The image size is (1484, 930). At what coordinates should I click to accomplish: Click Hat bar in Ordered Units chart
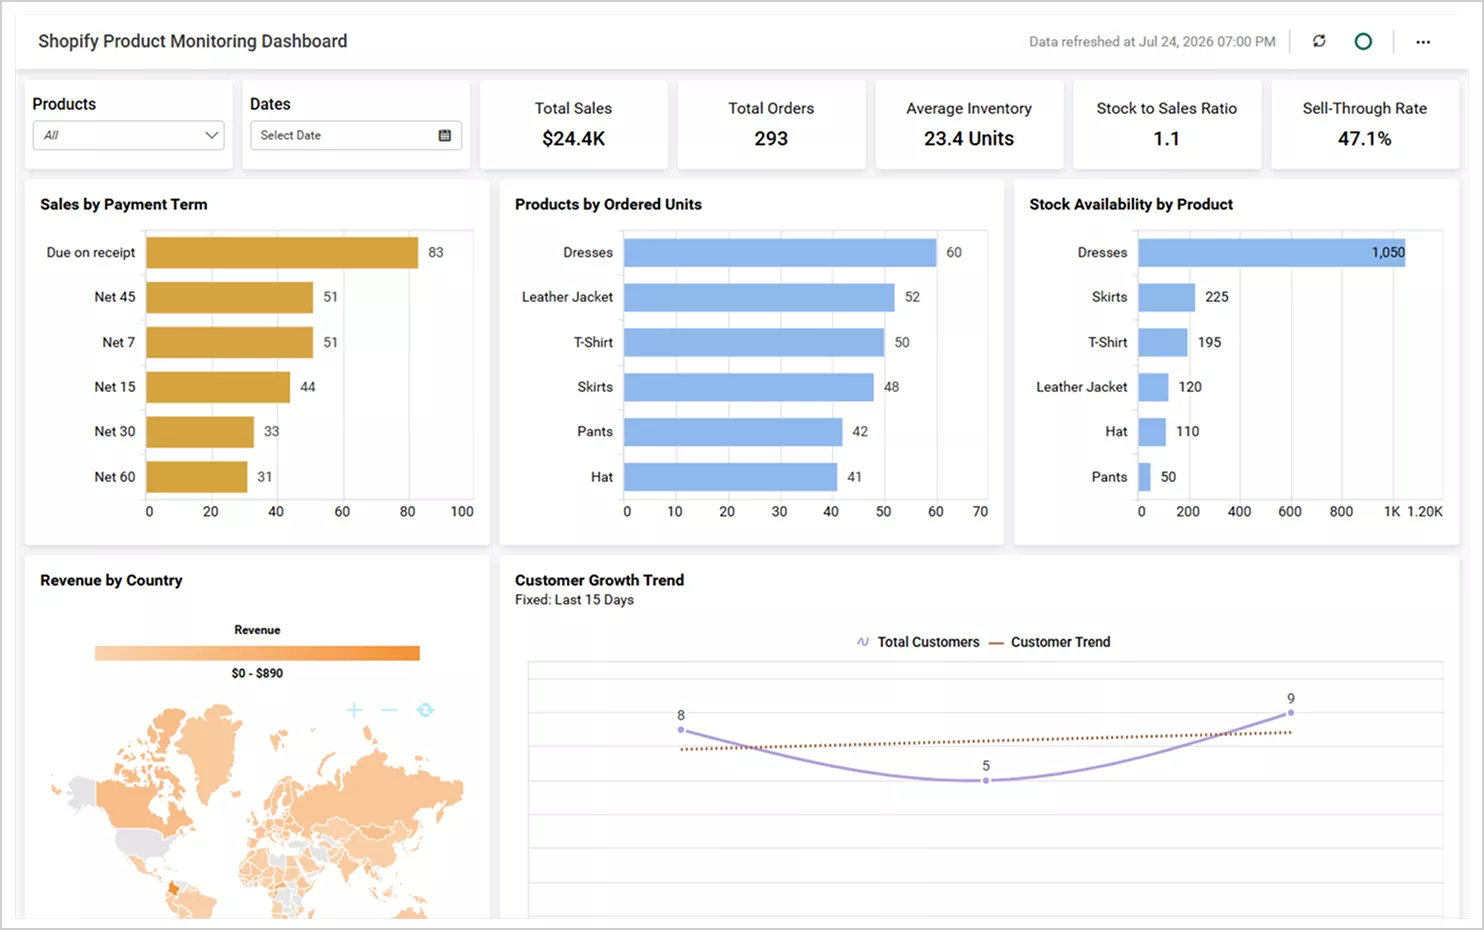pyautogui.click(x=730, y=477)
